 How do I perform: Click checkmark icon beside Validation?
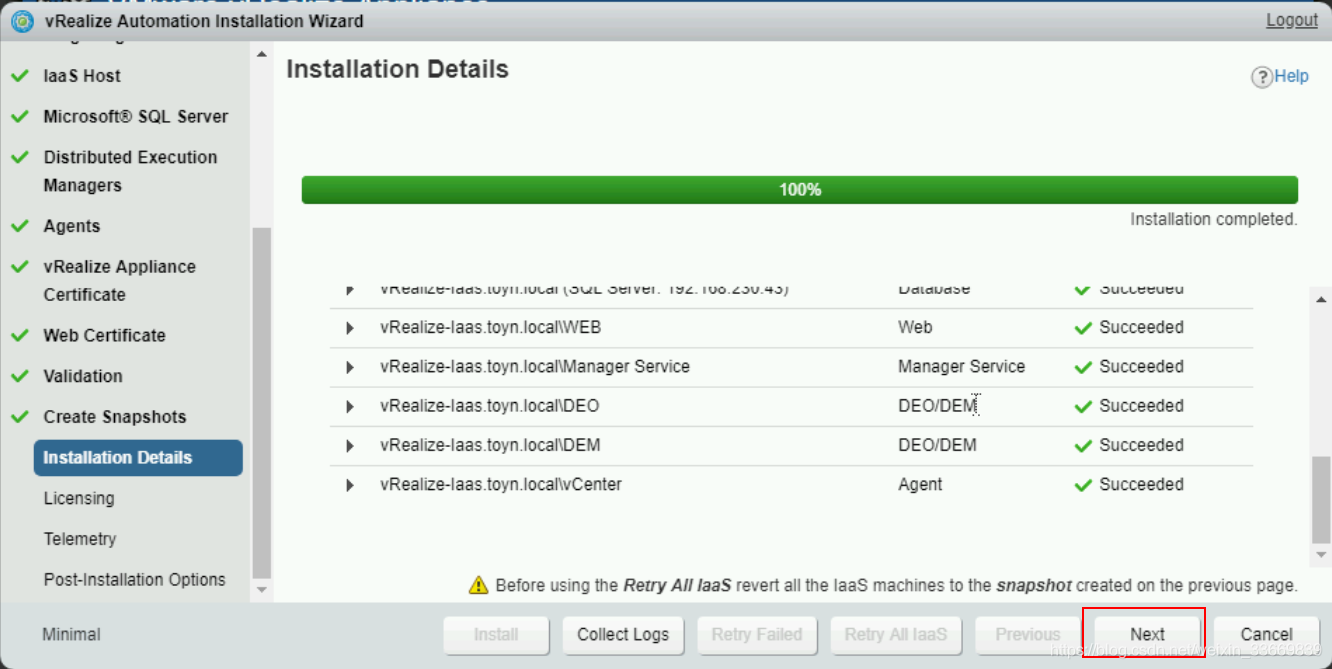[x=20, y=377]
